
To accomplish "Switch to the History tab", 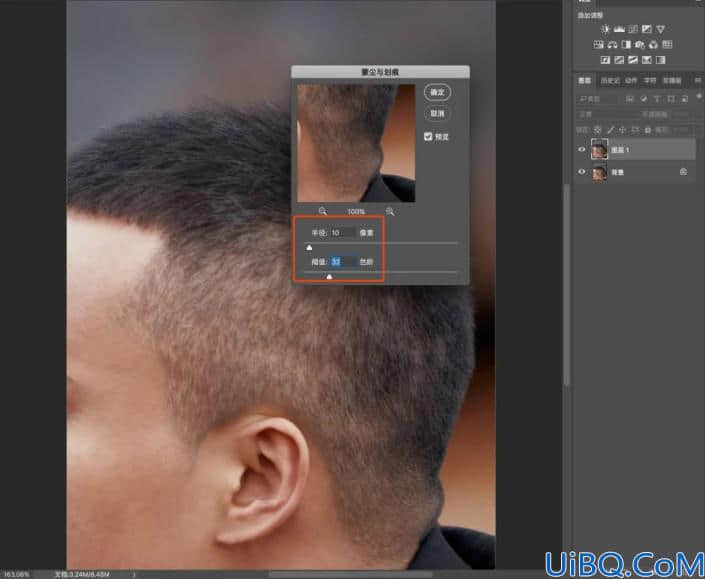I will [x=610, y=80].
